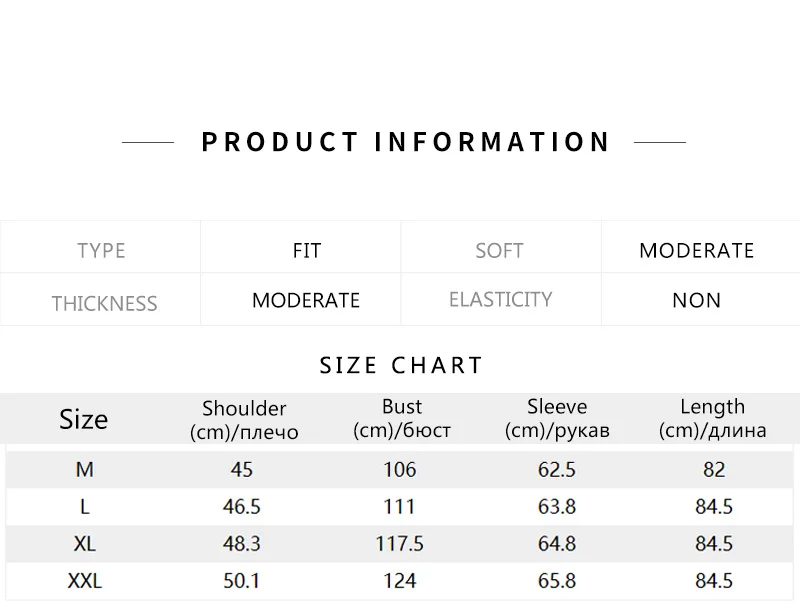Select the SOFT label cell

(x=499, y=250)
